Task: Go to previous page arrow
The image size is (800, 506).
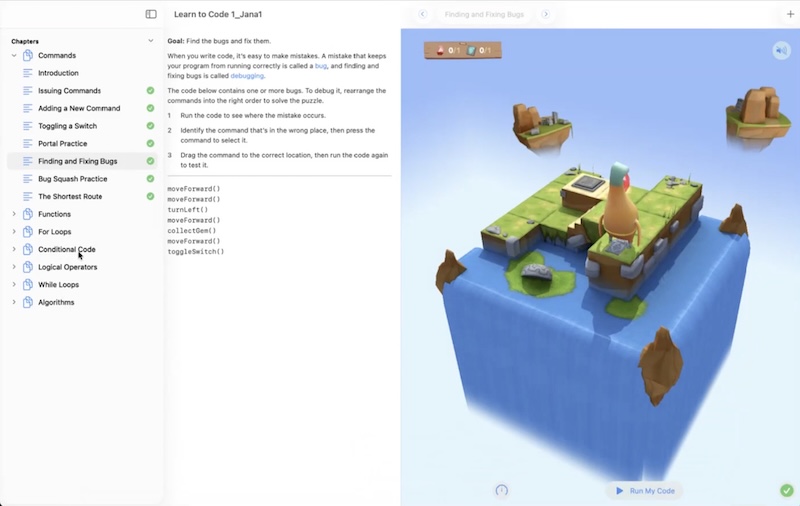Action: [422, 14]
